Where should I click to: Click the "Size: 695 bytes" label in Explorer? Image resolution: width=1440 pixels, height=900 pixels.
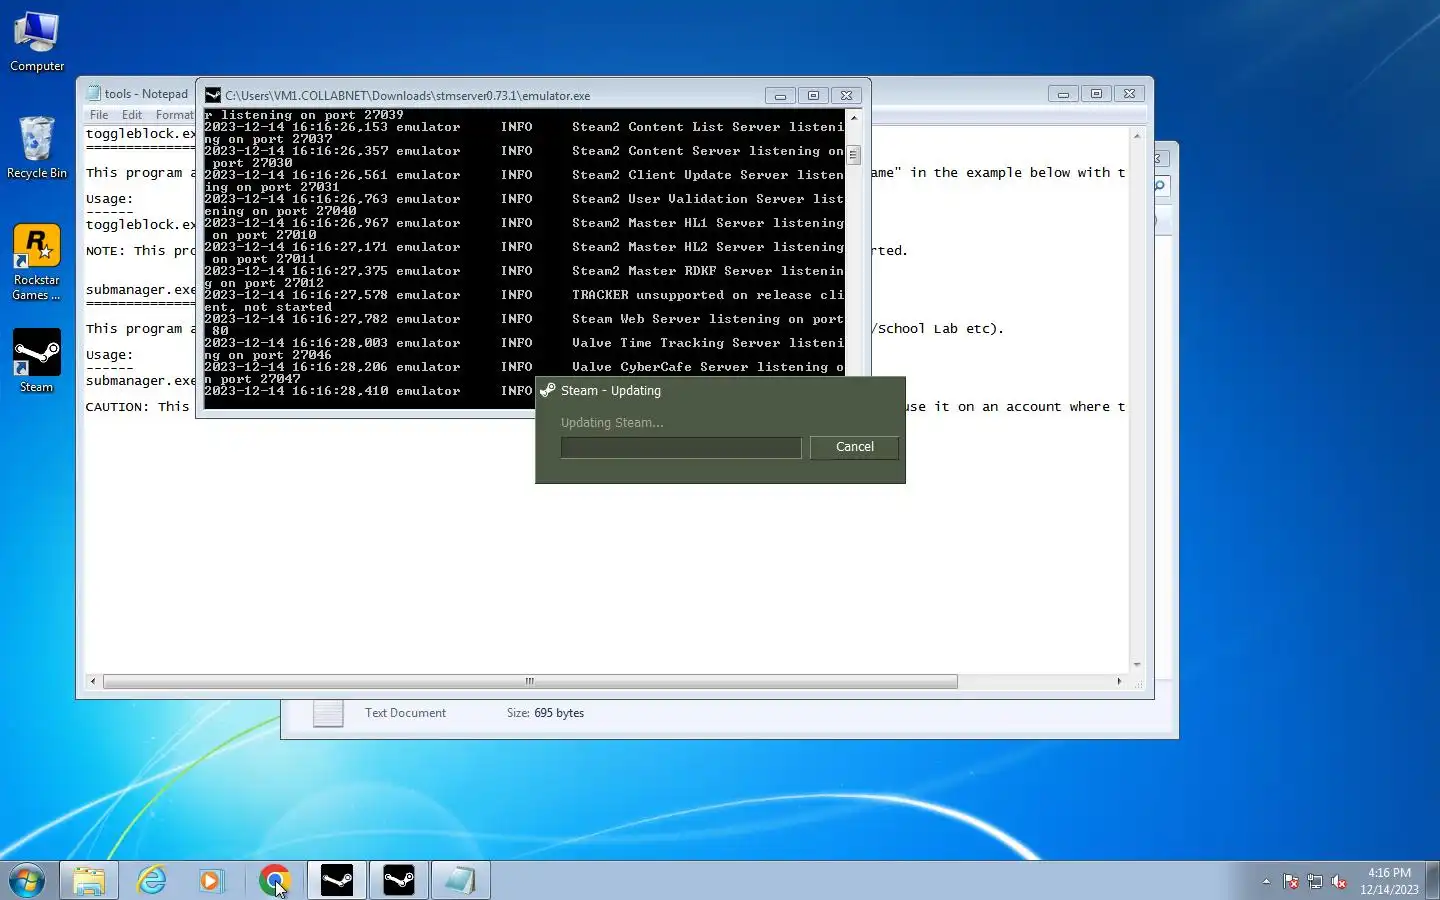[x=545, y=713]
